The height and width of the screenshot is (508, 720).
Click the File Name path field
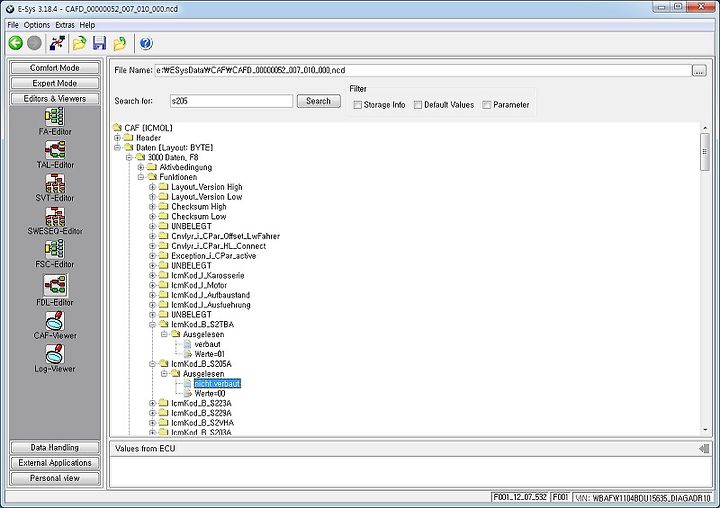pyautogui.click(x=422, y=70)
